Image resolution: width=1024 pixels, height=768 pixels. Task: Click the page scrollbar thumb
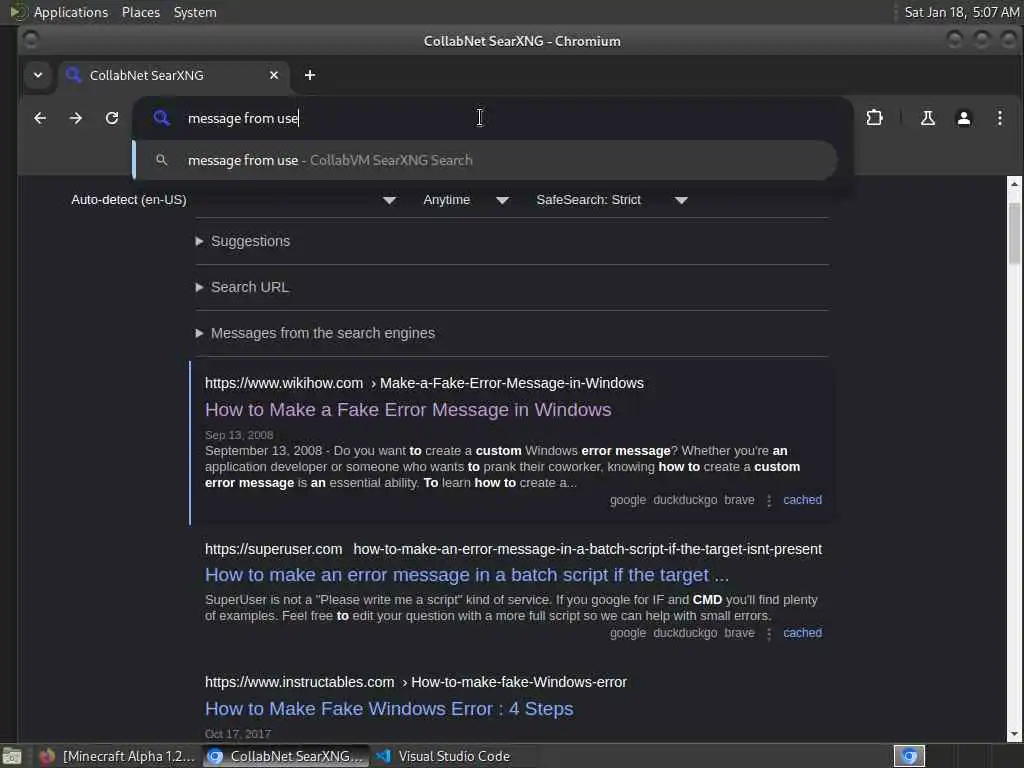coord(1014,233)
